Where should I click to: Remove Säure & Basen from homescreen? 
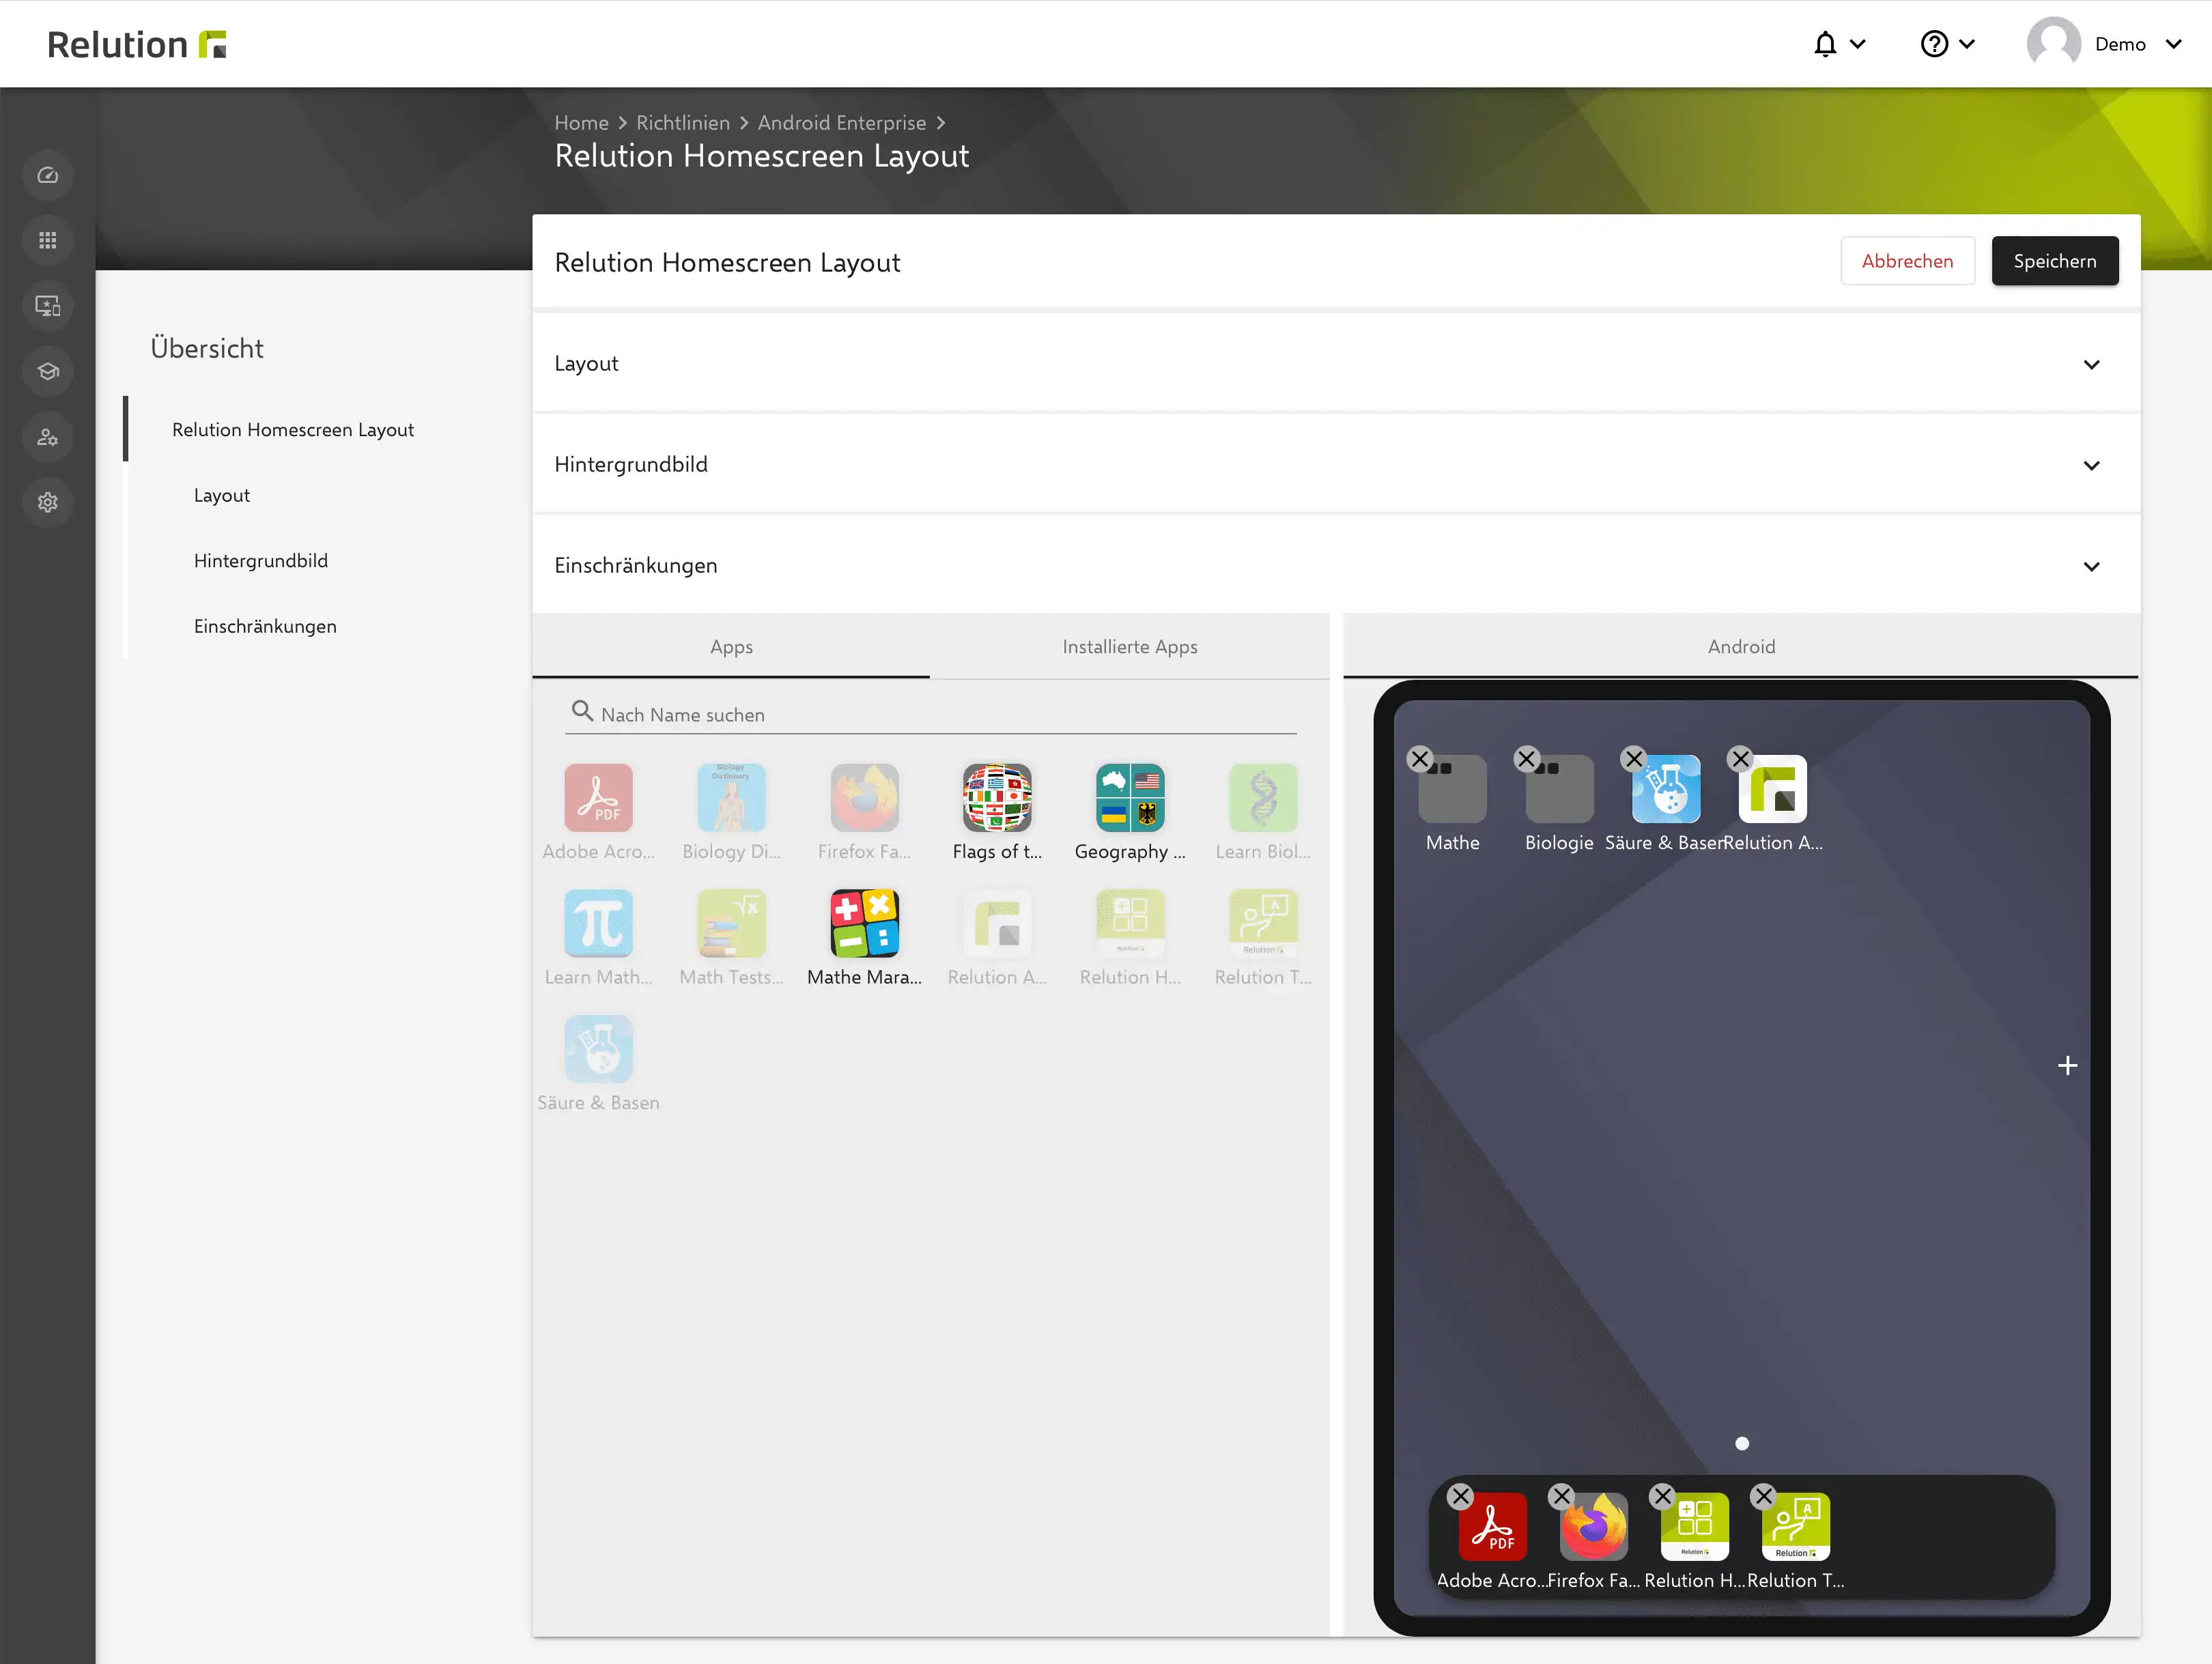click(x=1634, y=759)
